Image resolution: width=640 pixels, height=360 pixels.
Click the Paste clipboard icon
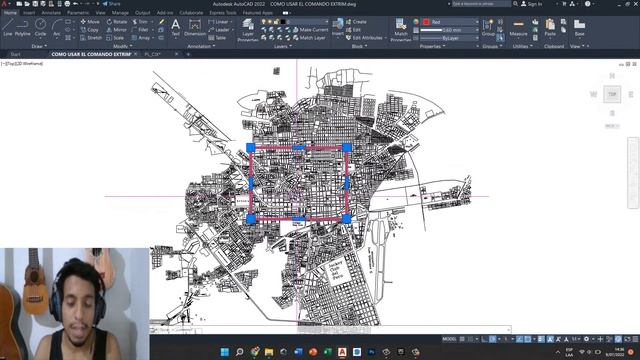tap(550, 27)
